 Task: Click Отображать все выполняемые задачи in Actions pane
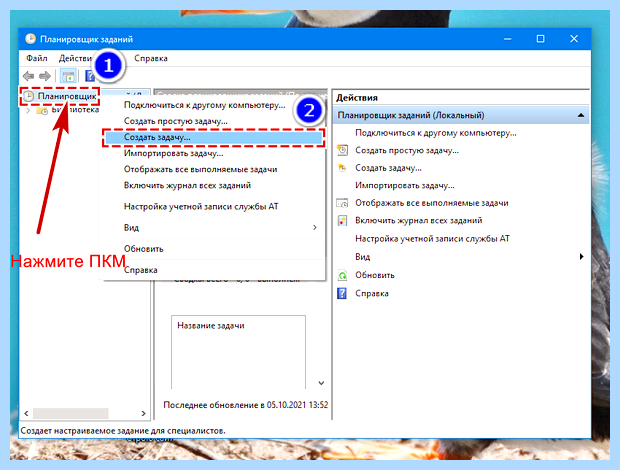point(432,203)
